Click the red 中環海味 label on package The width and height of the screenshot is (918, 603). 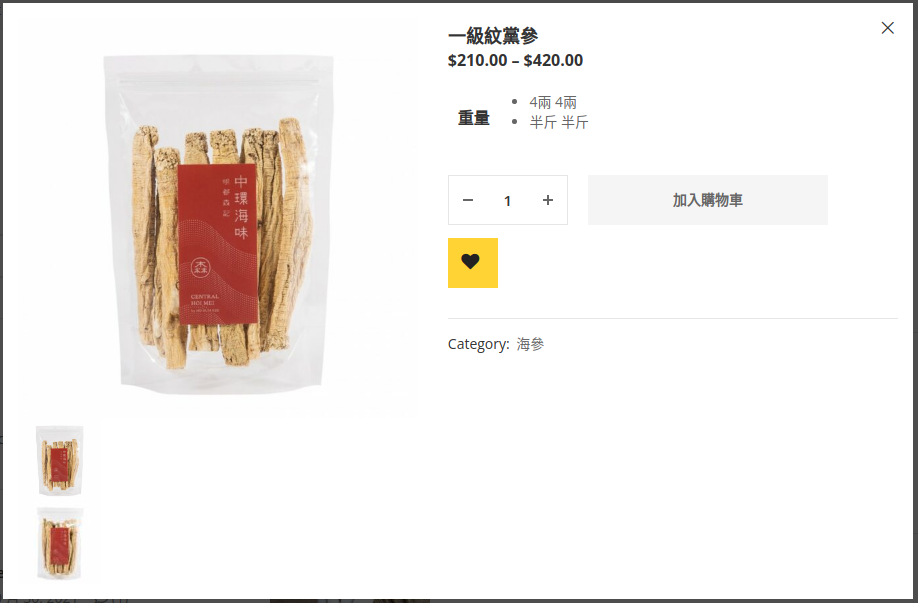tap(217, 244)
